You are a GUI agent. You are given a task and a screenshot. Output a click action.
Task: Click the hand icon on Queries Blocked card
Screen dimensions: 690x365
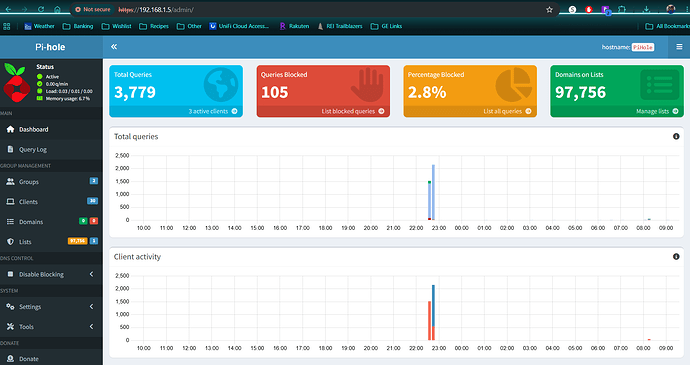tap(367, 85)
